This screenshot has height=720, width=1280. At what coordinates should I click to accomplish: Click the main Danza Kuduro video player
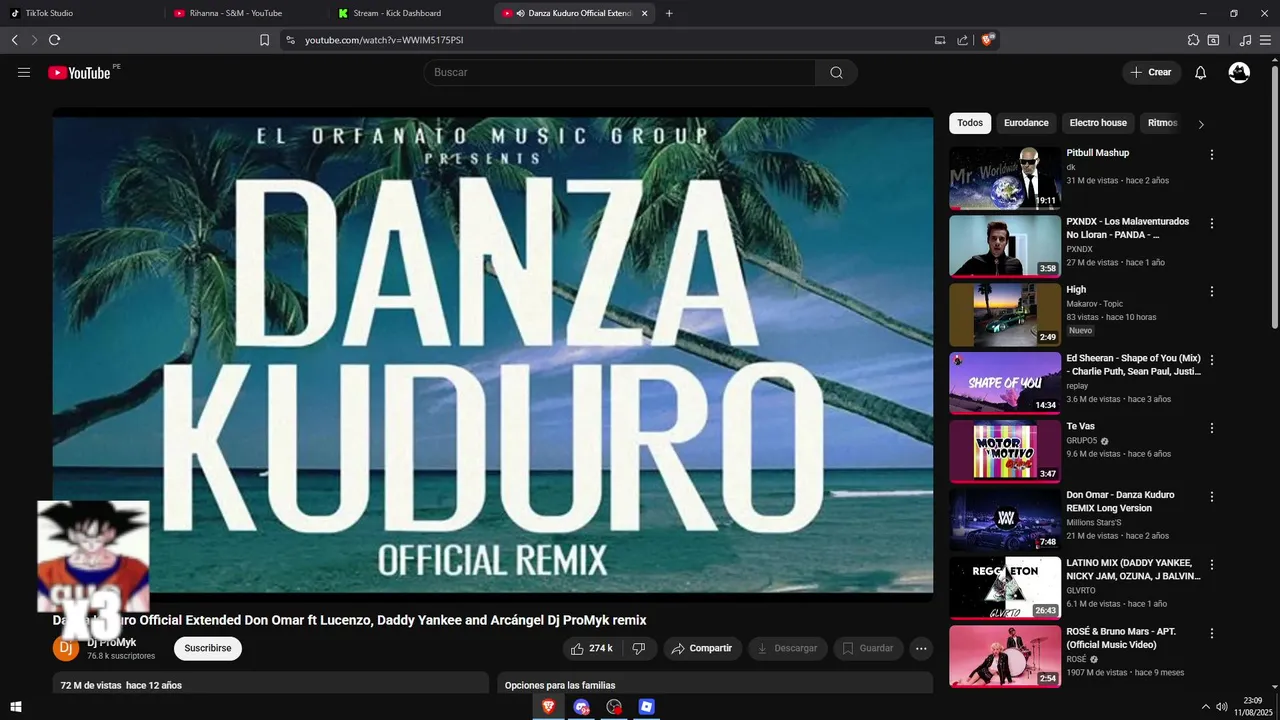point(493,354)
